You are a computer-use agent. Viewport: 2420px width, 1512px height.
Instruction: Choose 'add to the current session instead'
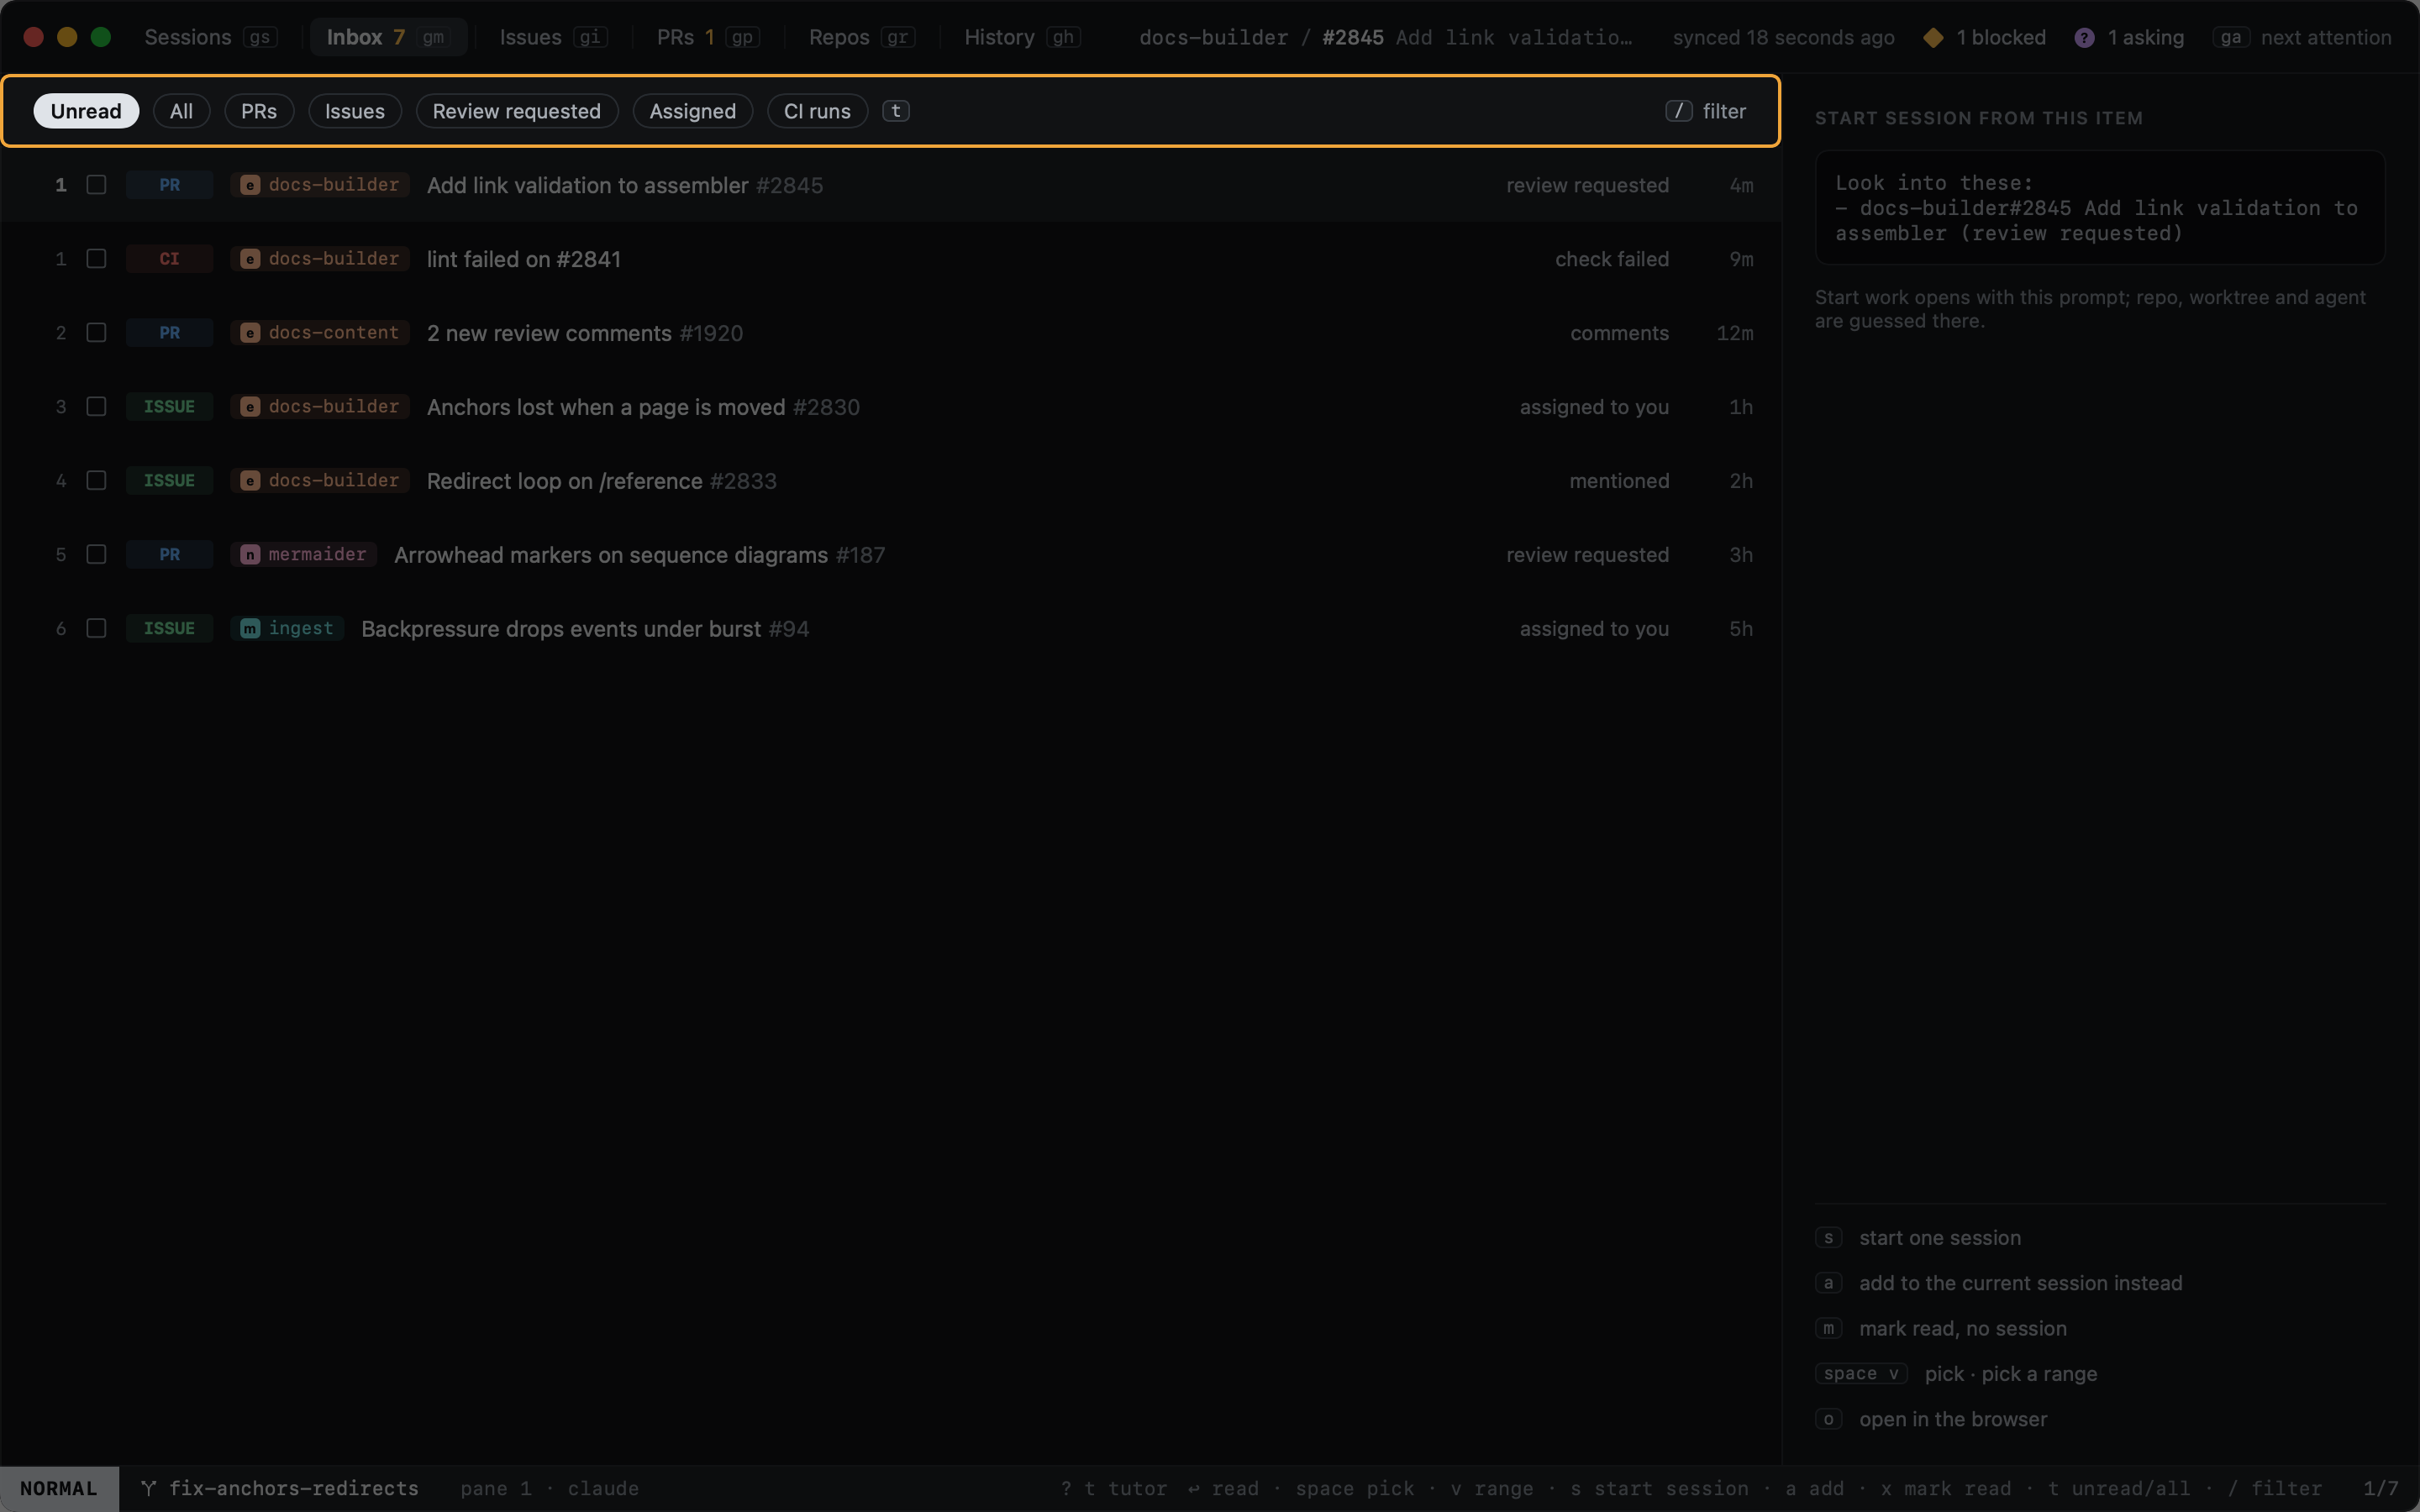2021,1283
